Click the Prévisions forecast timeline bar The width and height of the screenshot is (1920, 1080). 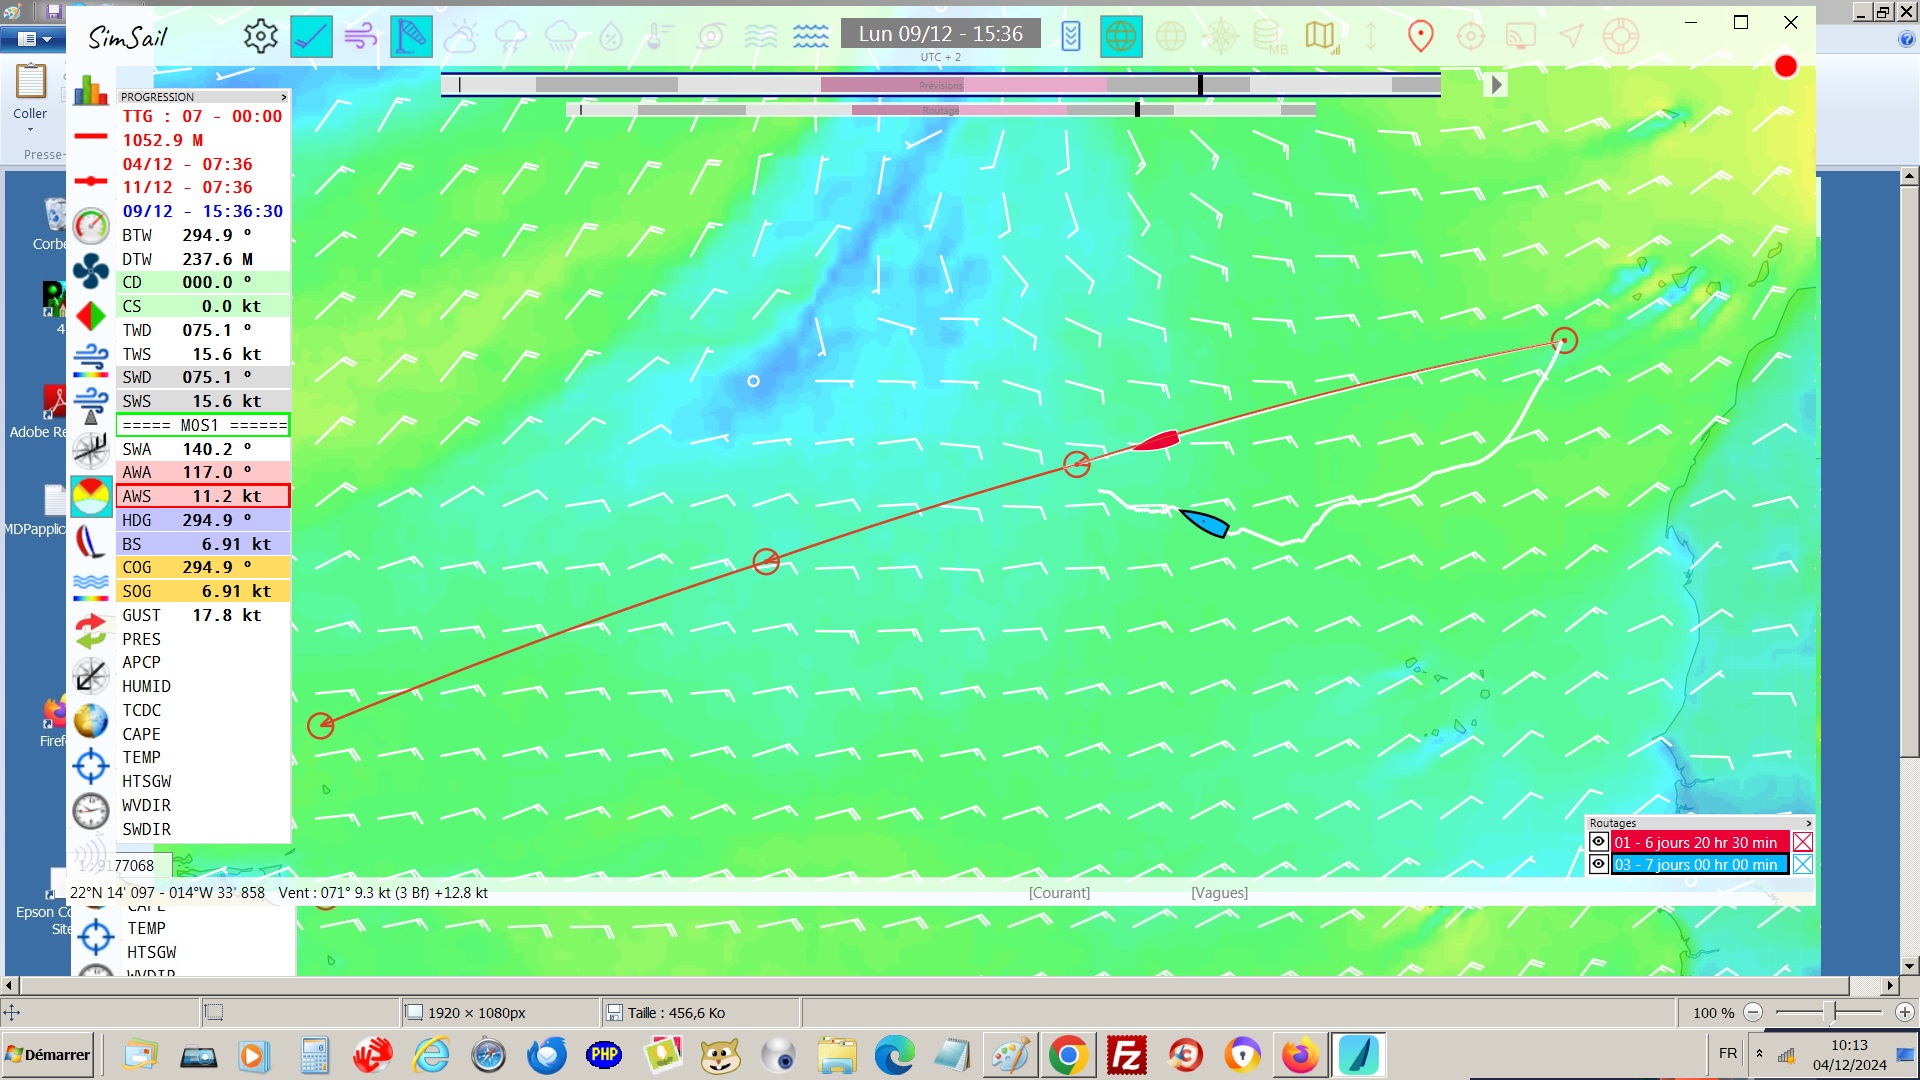pyautogui.click(x=940, y=85)
